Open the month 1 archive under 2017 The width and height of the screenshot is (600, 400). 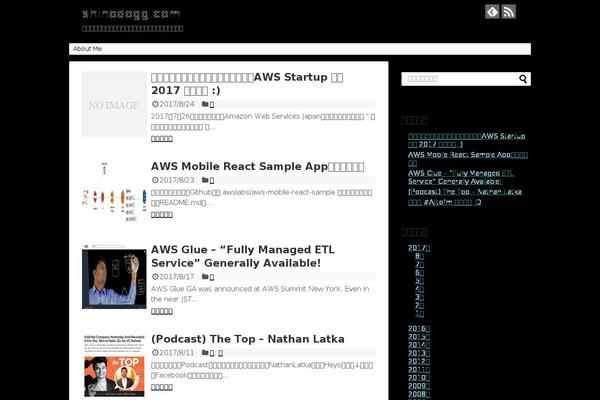point(419,314)
